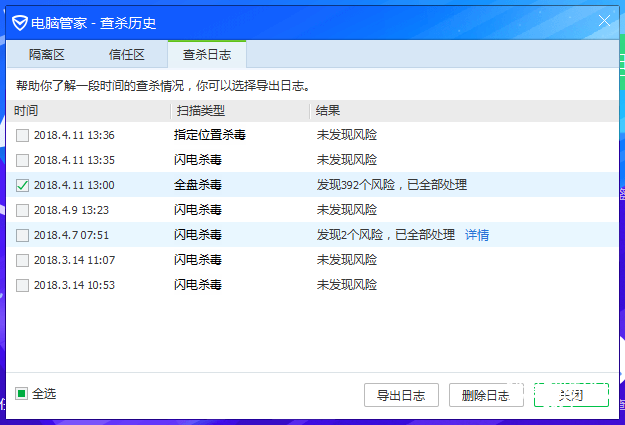
Task: Select the 2018.4.7 07:51 log checkbox
Action: (22, 235)
